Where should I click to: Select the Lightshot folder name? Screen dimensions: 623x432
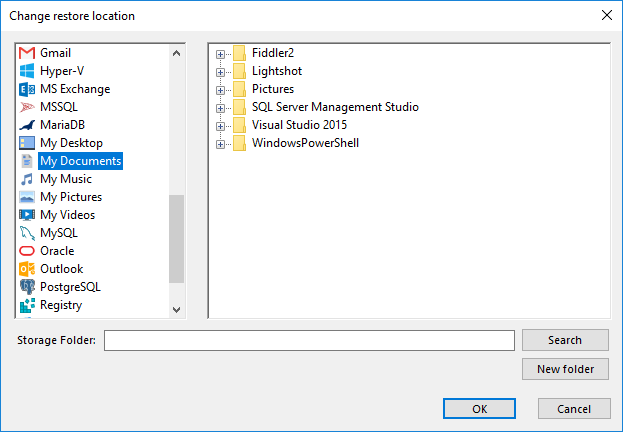[277, 71]
